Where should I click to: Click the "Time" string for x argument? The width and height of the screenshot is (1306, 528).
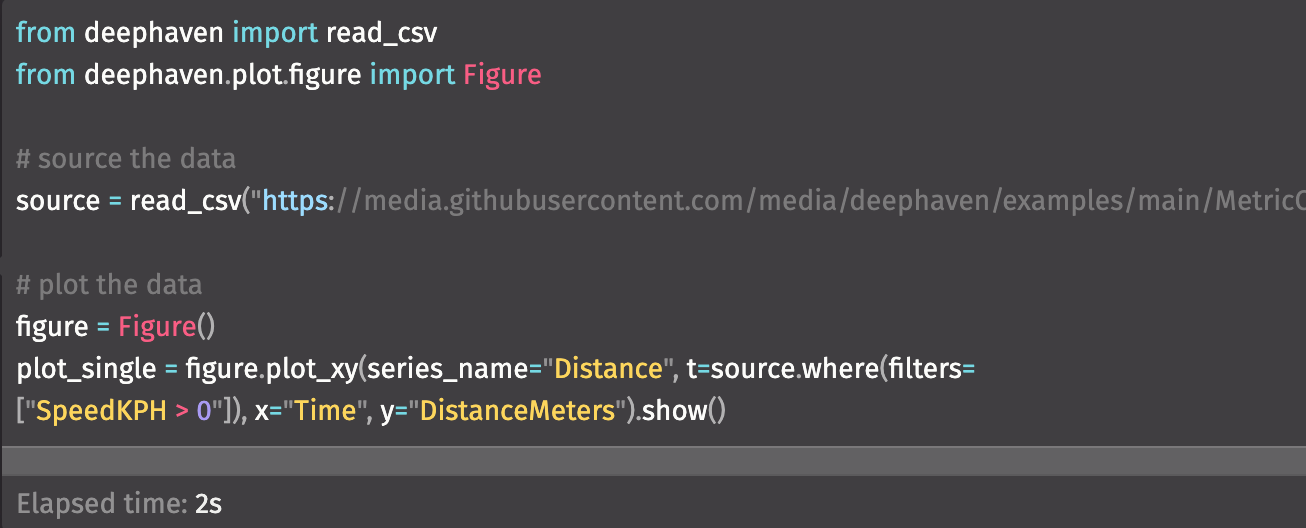323,411
